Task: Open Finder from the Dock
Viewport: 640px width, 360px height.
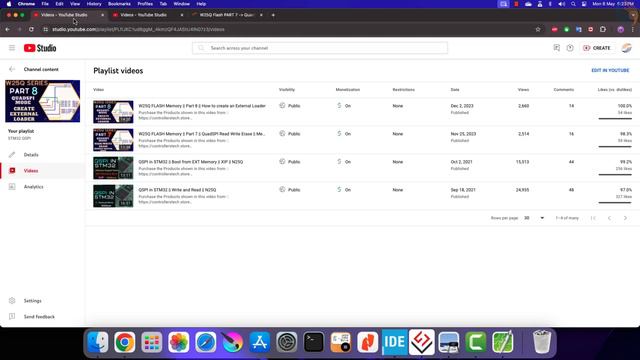Action: tap(98, 342)
